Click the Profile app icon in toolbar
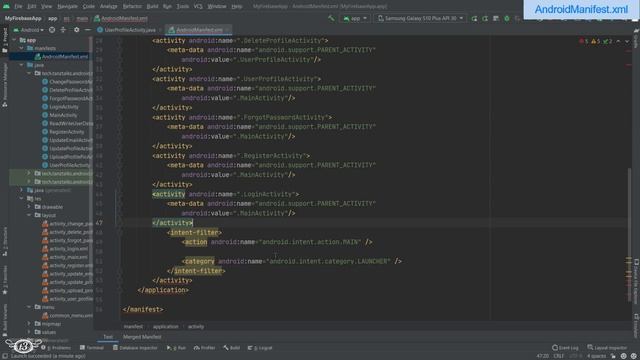640x360 pixels. click(496, 18)
